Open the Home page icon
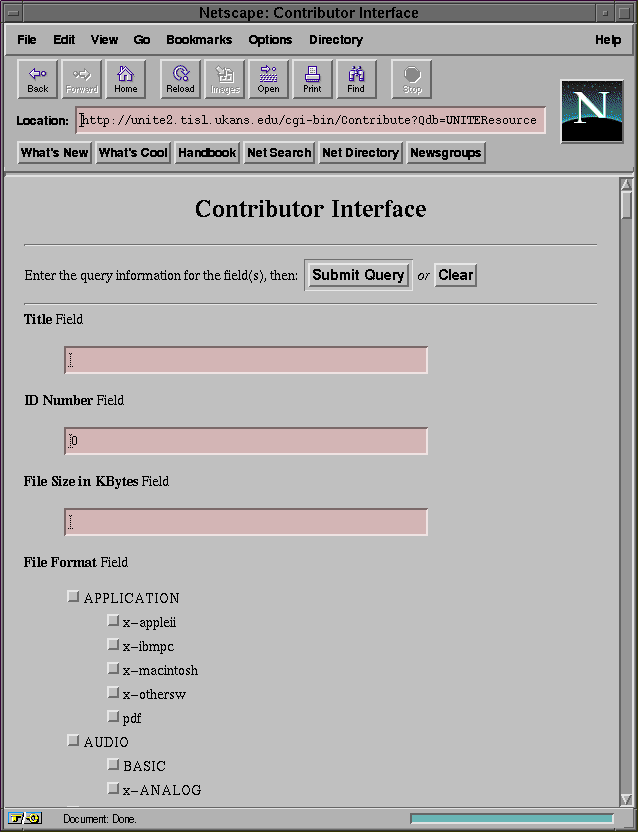Viewport: 638px width, 832px height. [x=126, y=79]
